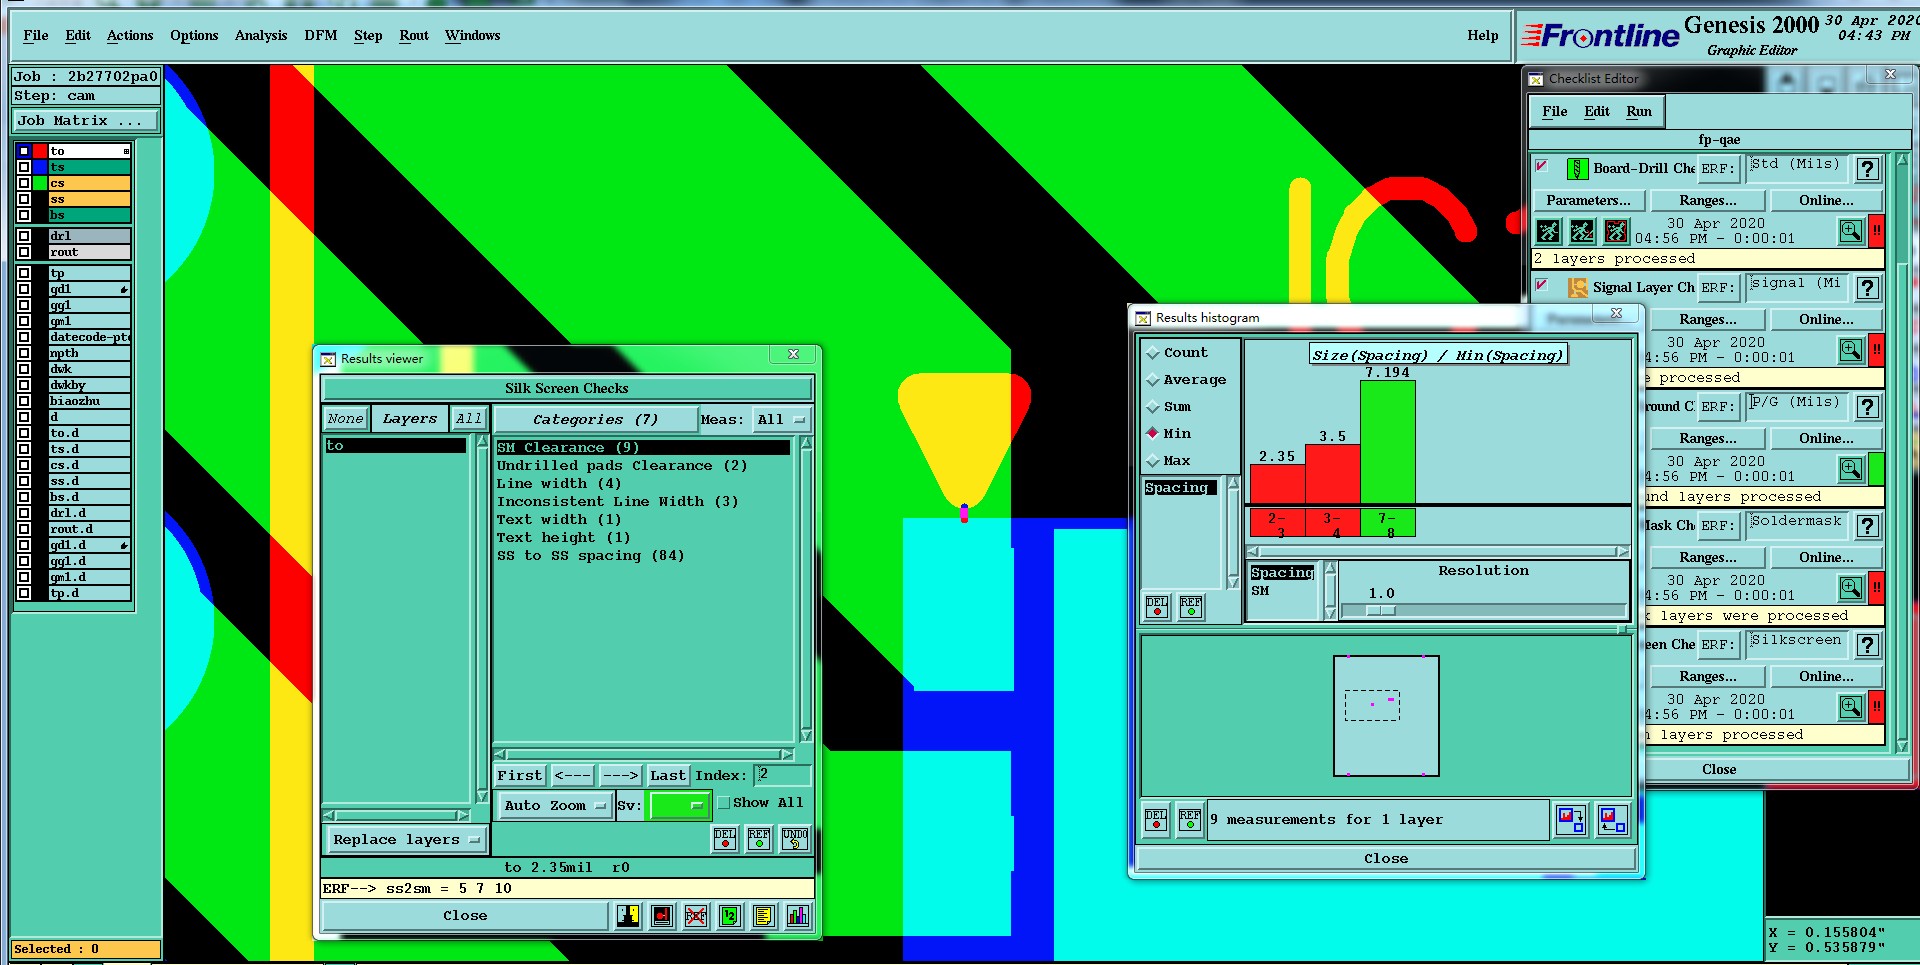Click the REF icon in Results viewer
This screenshot has width=1920, height=965.
tap(759, 838)
